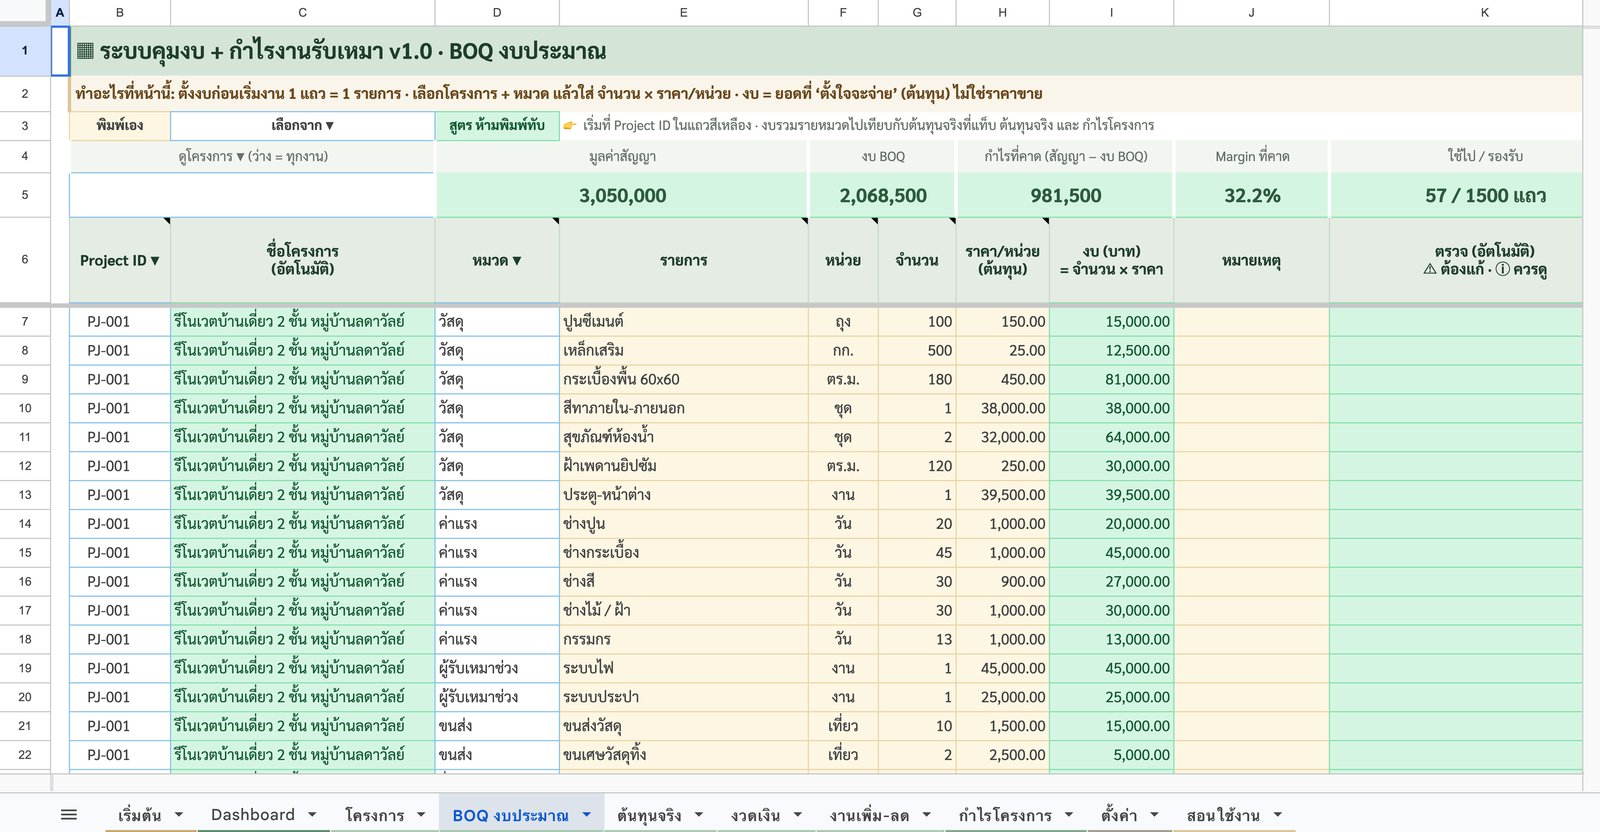Click the พิมพ์เอง legend cell
This screenshot has width=1600, height=832.
(x=120, y=125)
